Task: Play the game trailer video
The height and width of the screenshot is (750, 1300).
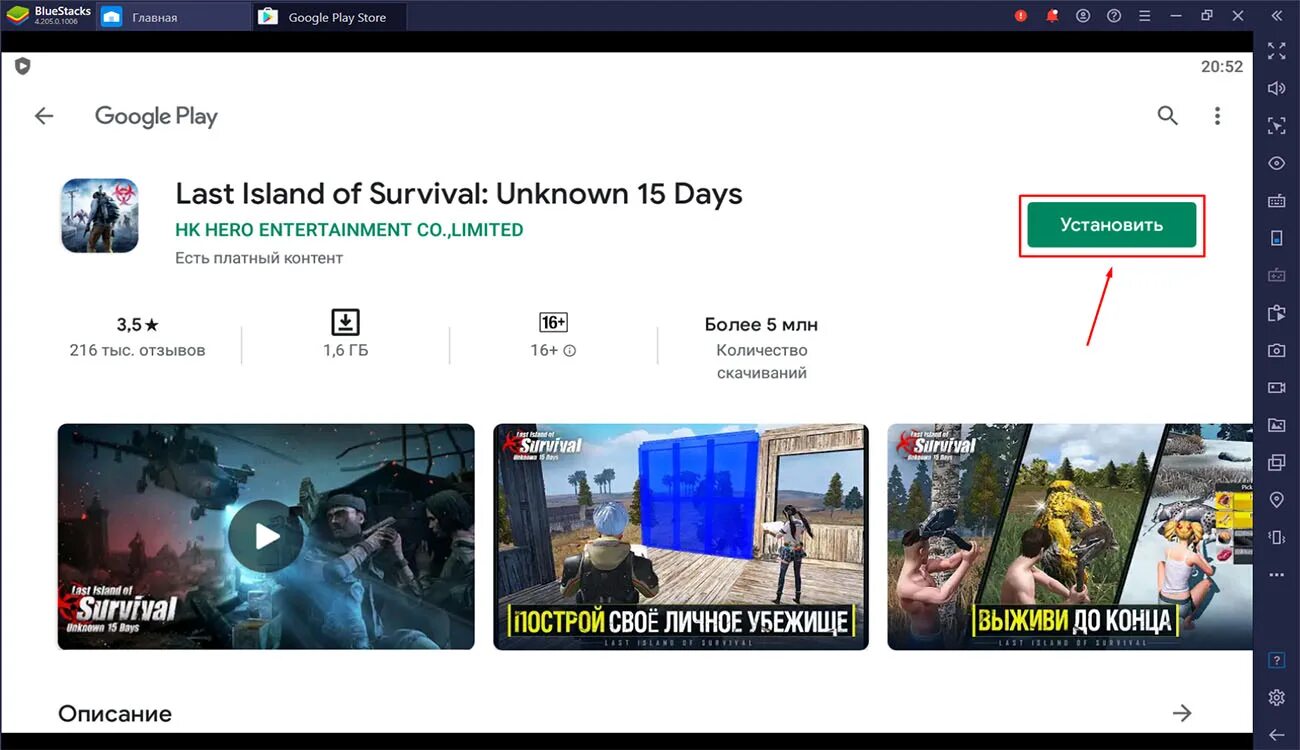Action: (266, 537)
